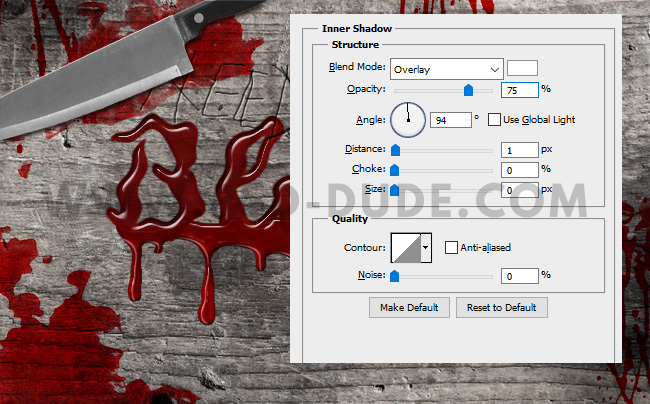Click the Distance slider handle
650x404 pixels.
click(x=395, y=149)
